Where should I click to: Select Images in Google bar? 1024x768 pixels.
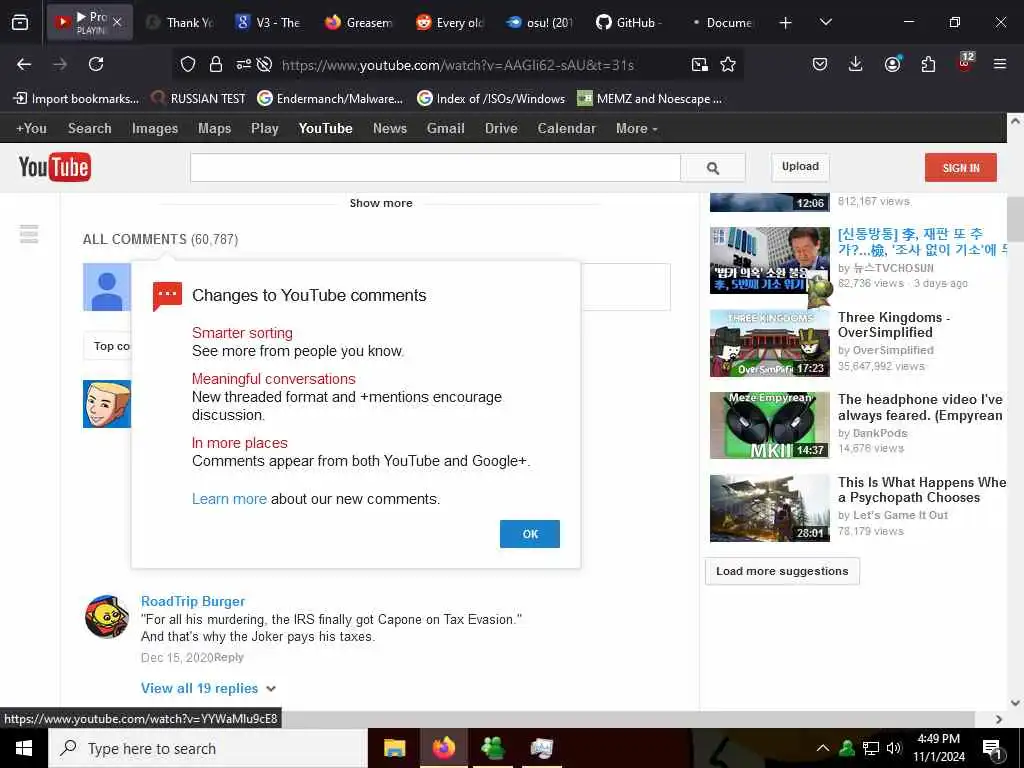(x=155, y=129)
